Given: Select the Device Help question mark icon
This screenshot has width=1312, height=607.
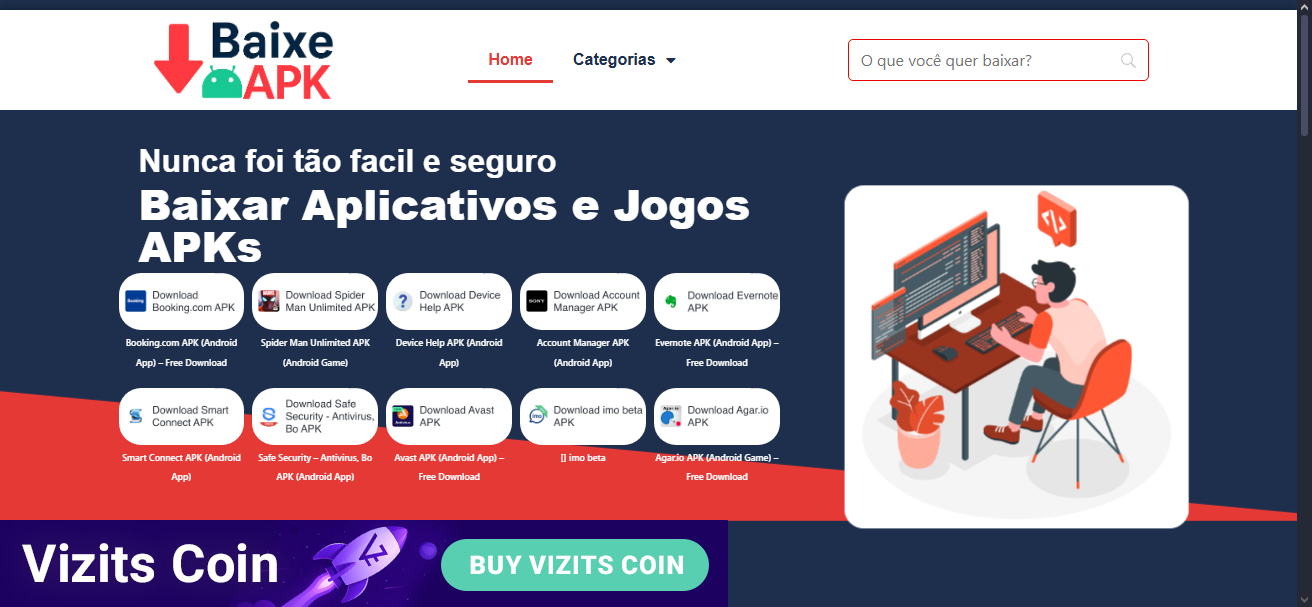Looking at the screenshot, I should point(403,301).
